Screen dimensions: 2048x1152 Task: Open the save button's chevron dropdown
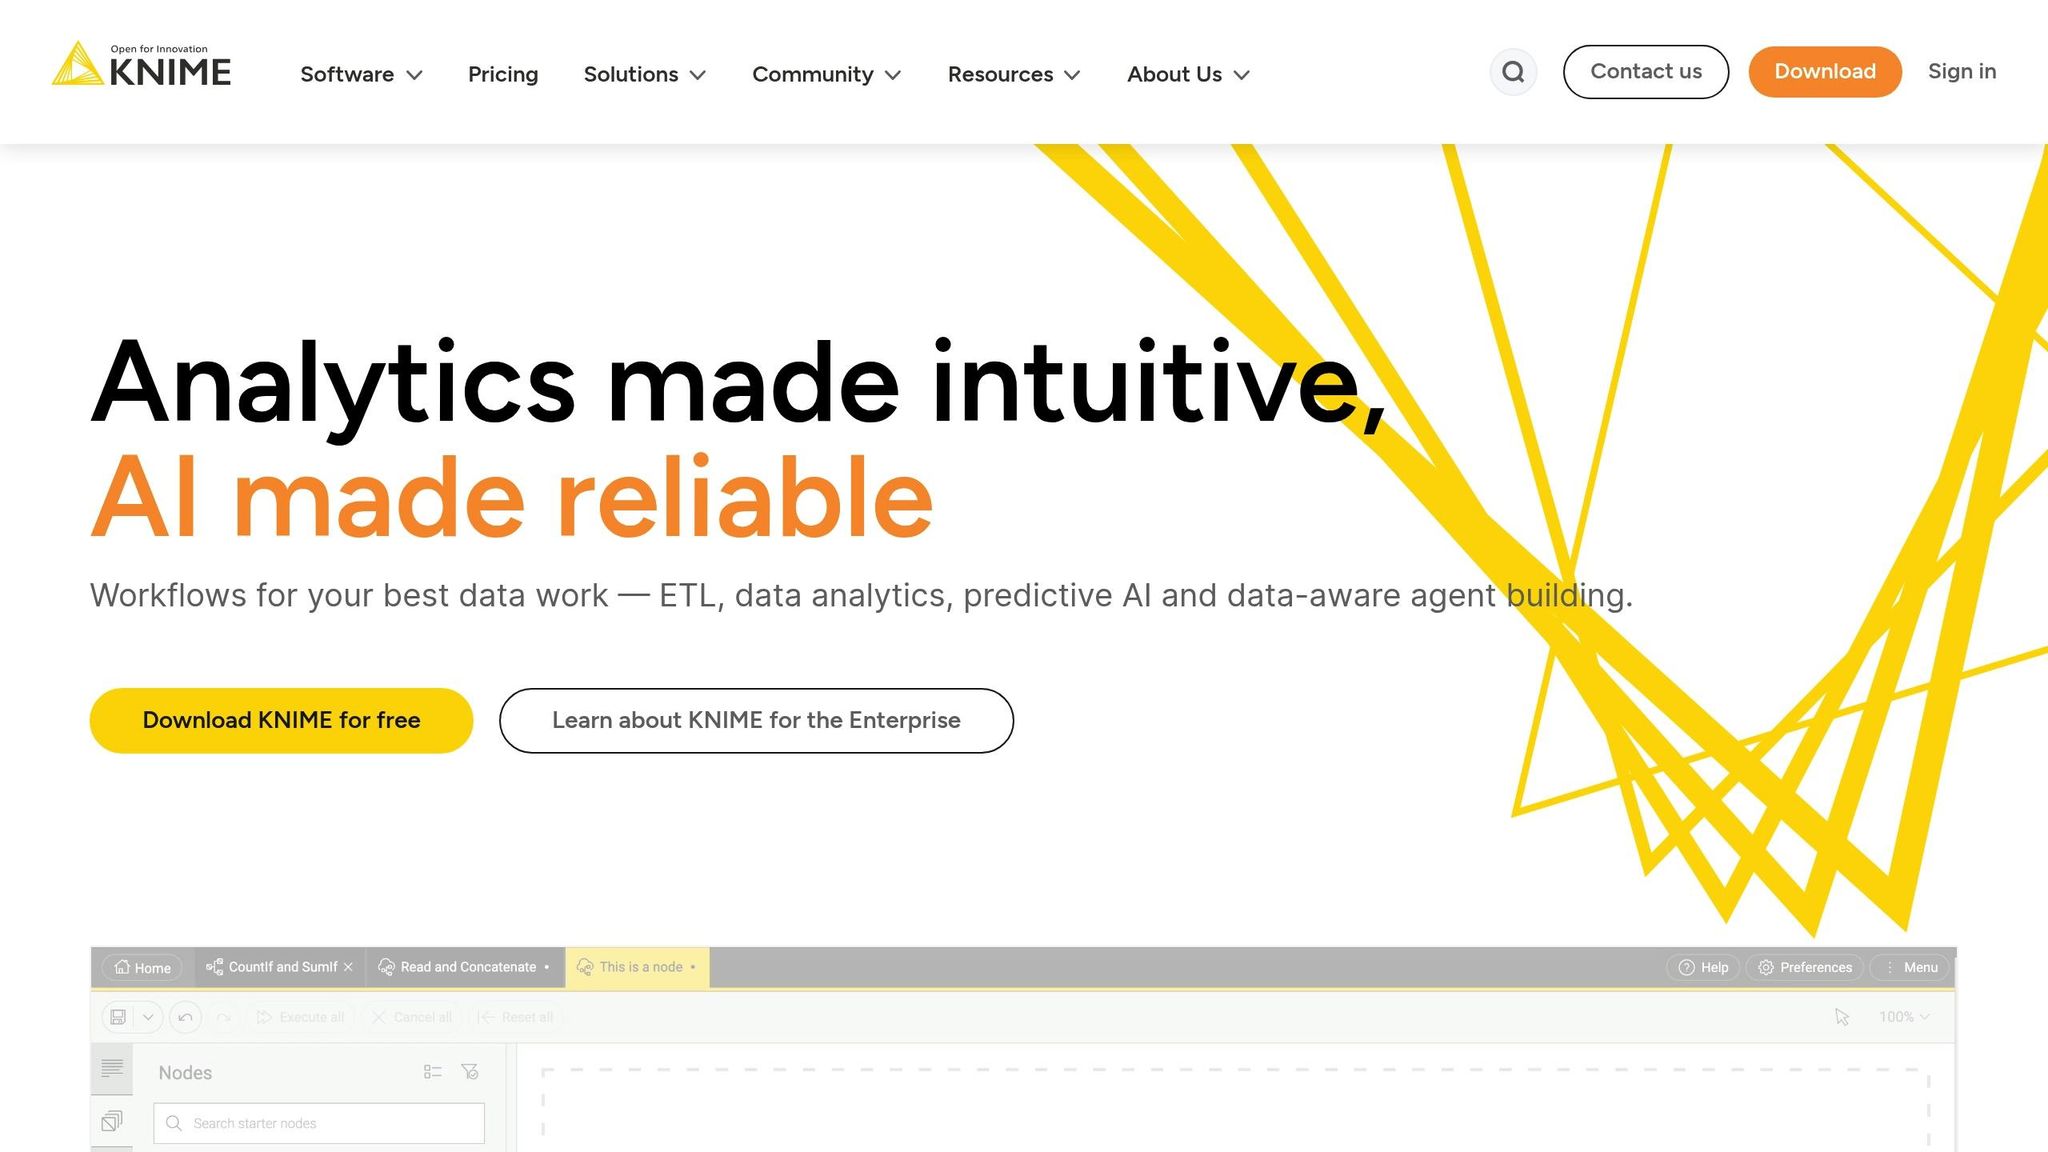pyautogui.click(x=148, y=1017)
